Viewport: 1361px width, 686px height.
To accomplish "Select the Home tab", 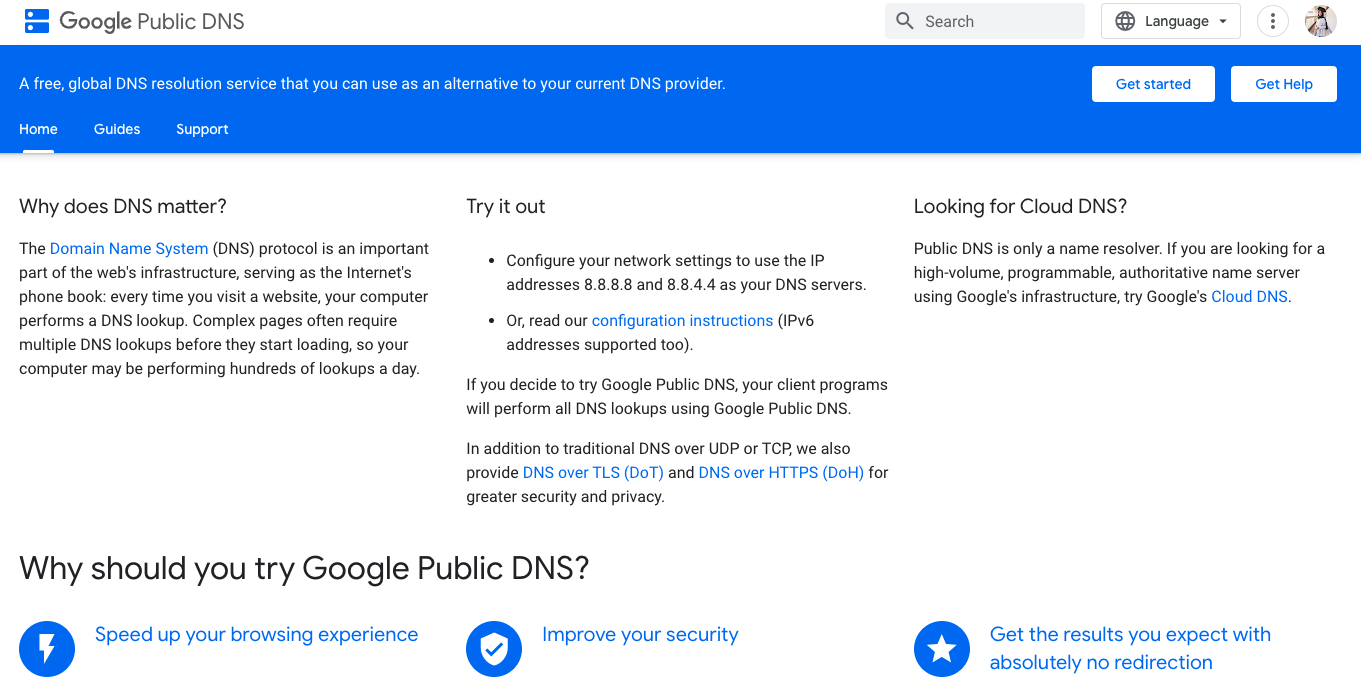I will click(38, 129).
